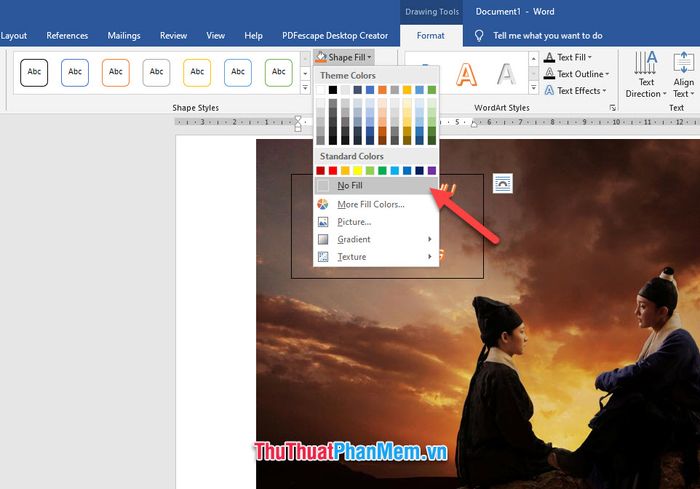The image size is (700, 489).
Task: Click the Shape Fill paint bucket icon
Action: [321, 57]
